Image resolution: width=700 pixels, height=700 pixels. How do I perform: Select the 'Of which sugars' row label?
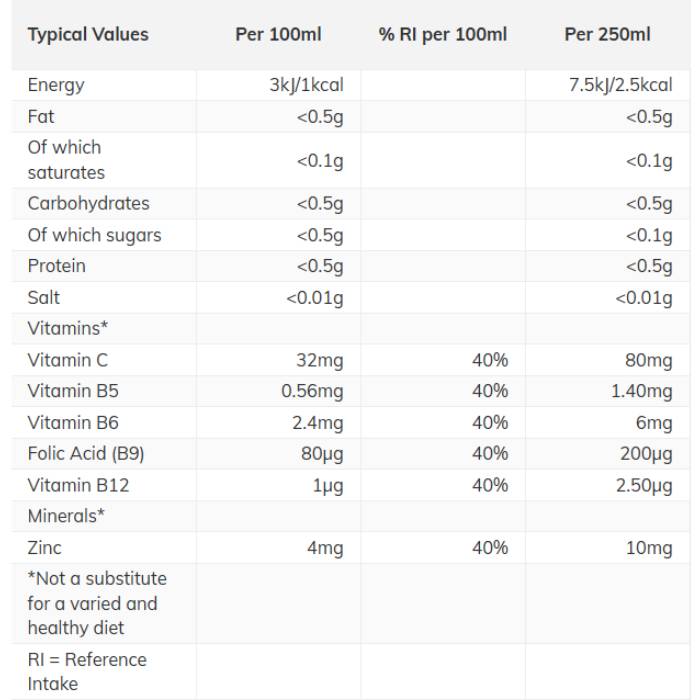click(94, 235)
